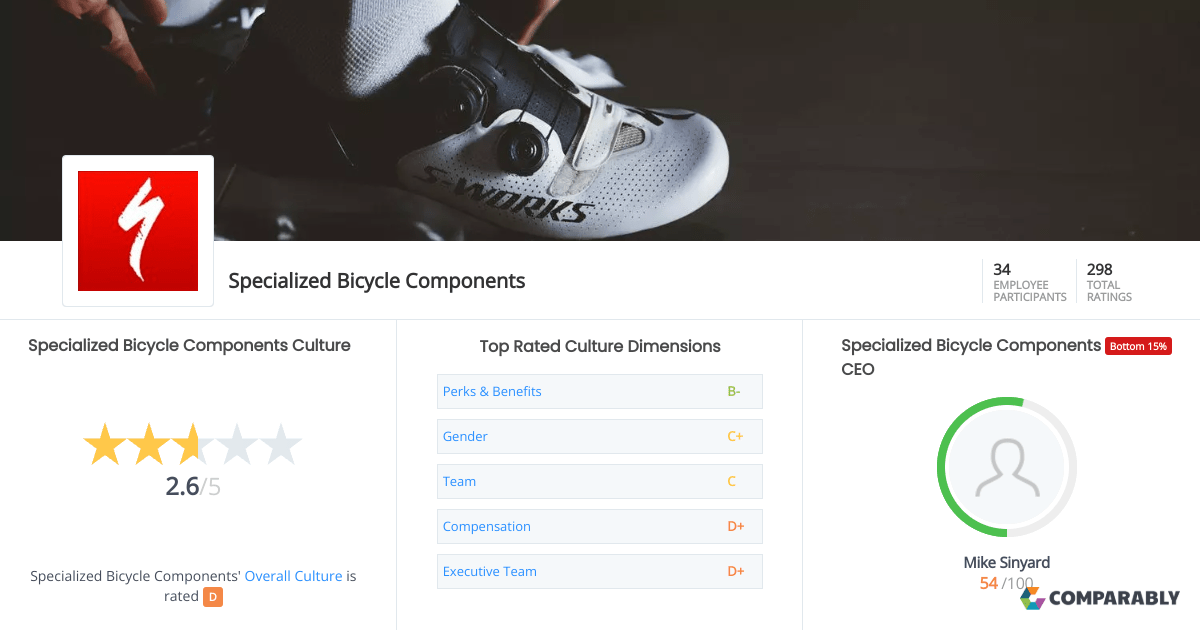This screenshot has height=630, width=1200.
Task: Open the Gender culture dimension
Action: pos(465,436)
